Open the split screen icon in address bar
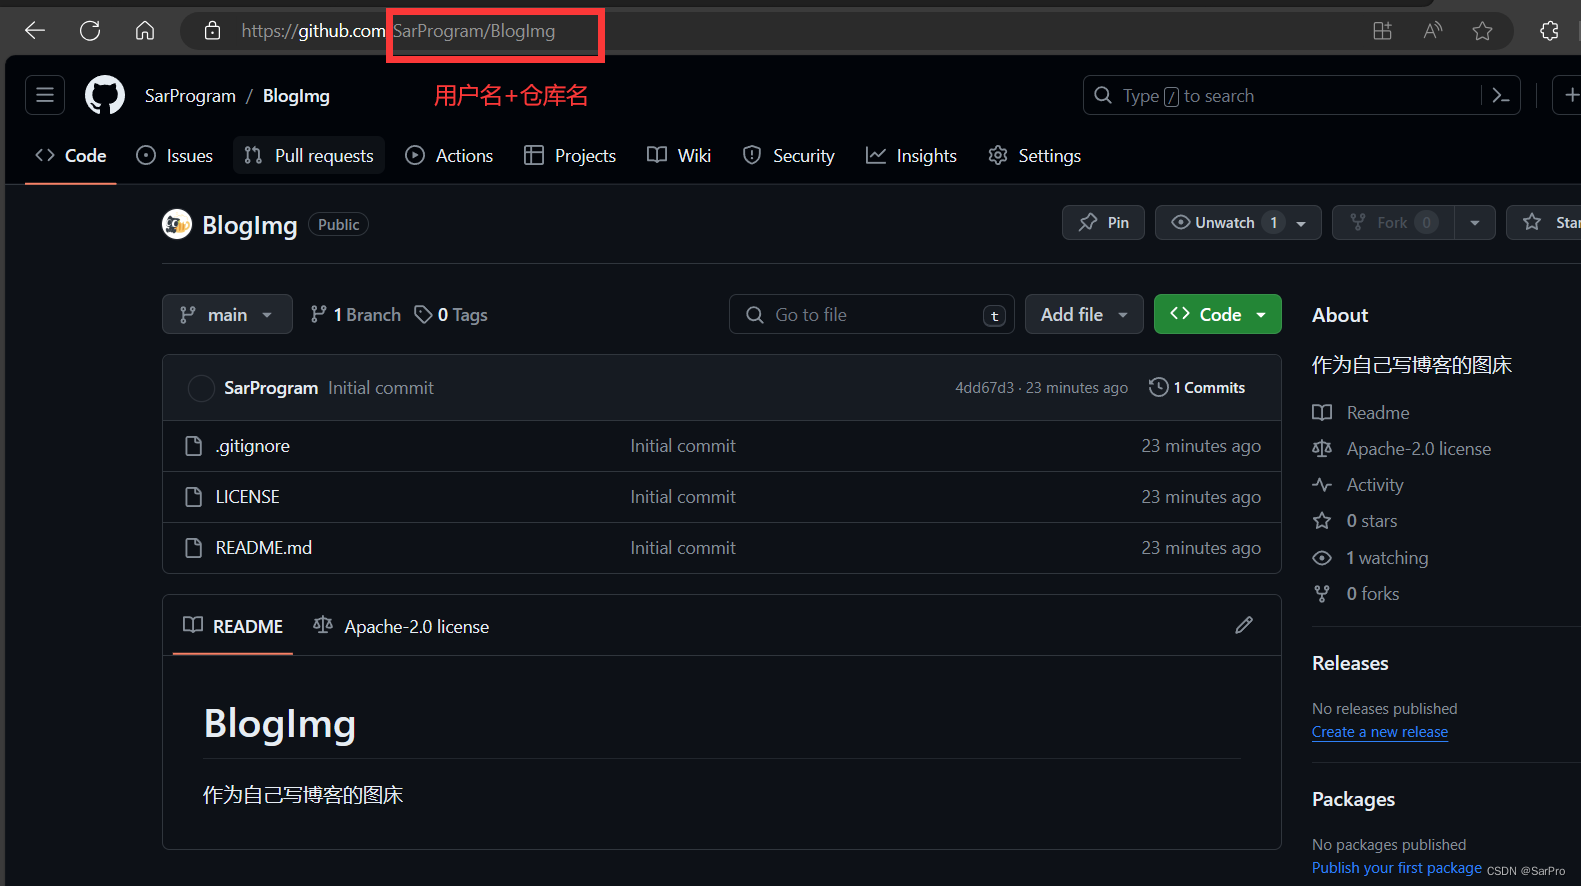The width and height of the screenshot is (1581, 886). click(1382, 31)
